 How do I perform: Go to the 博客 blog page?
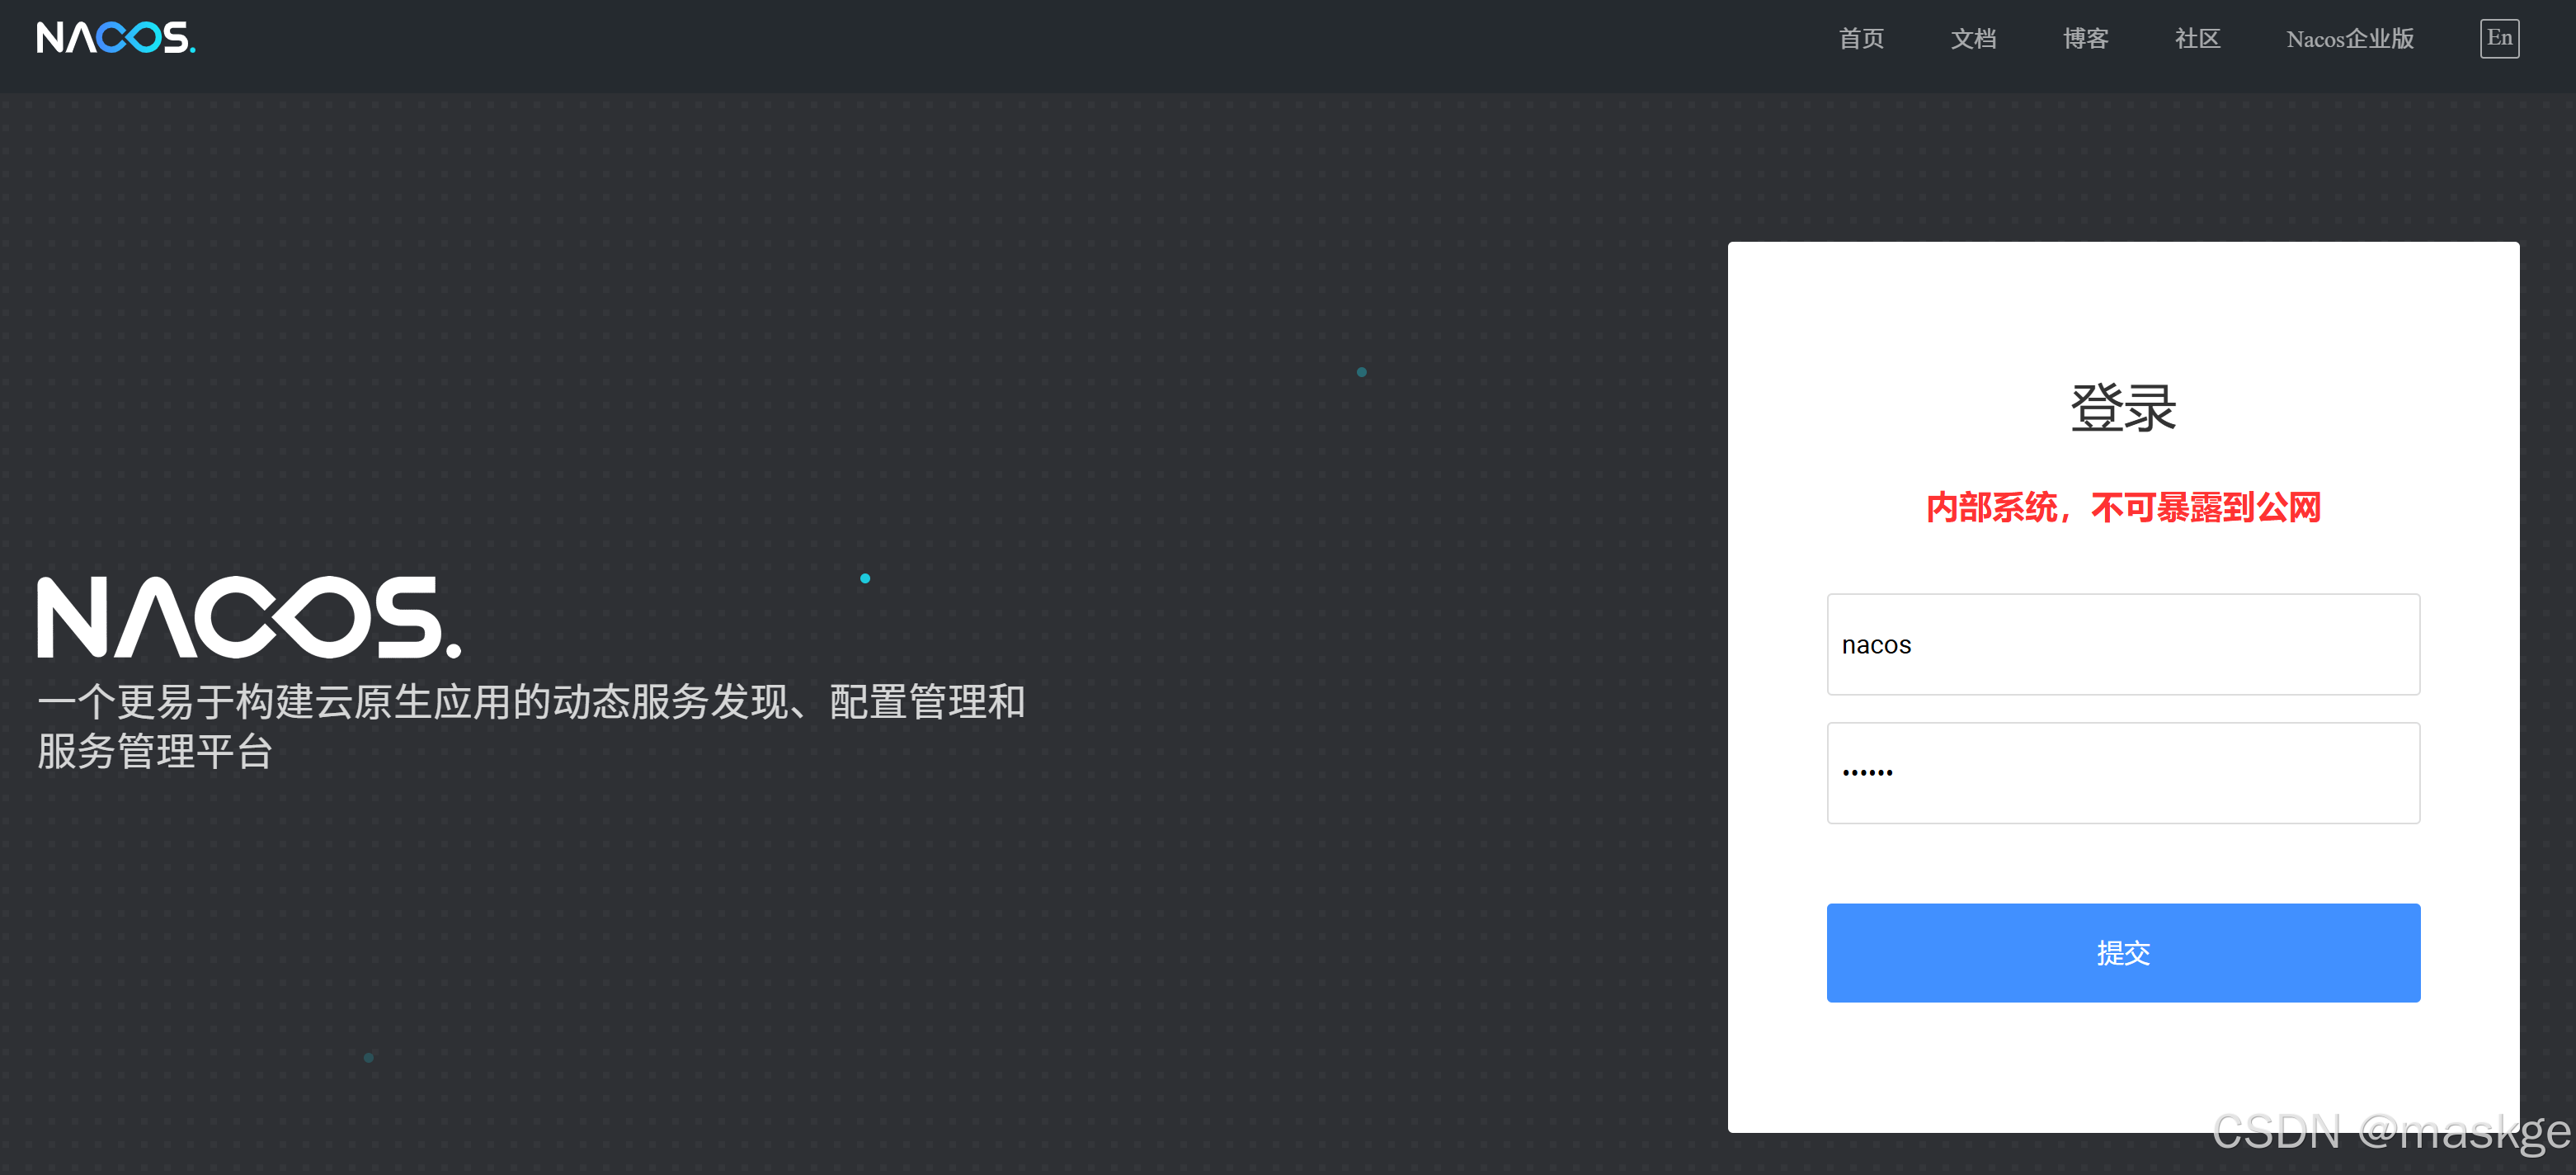coord(2085,39)
